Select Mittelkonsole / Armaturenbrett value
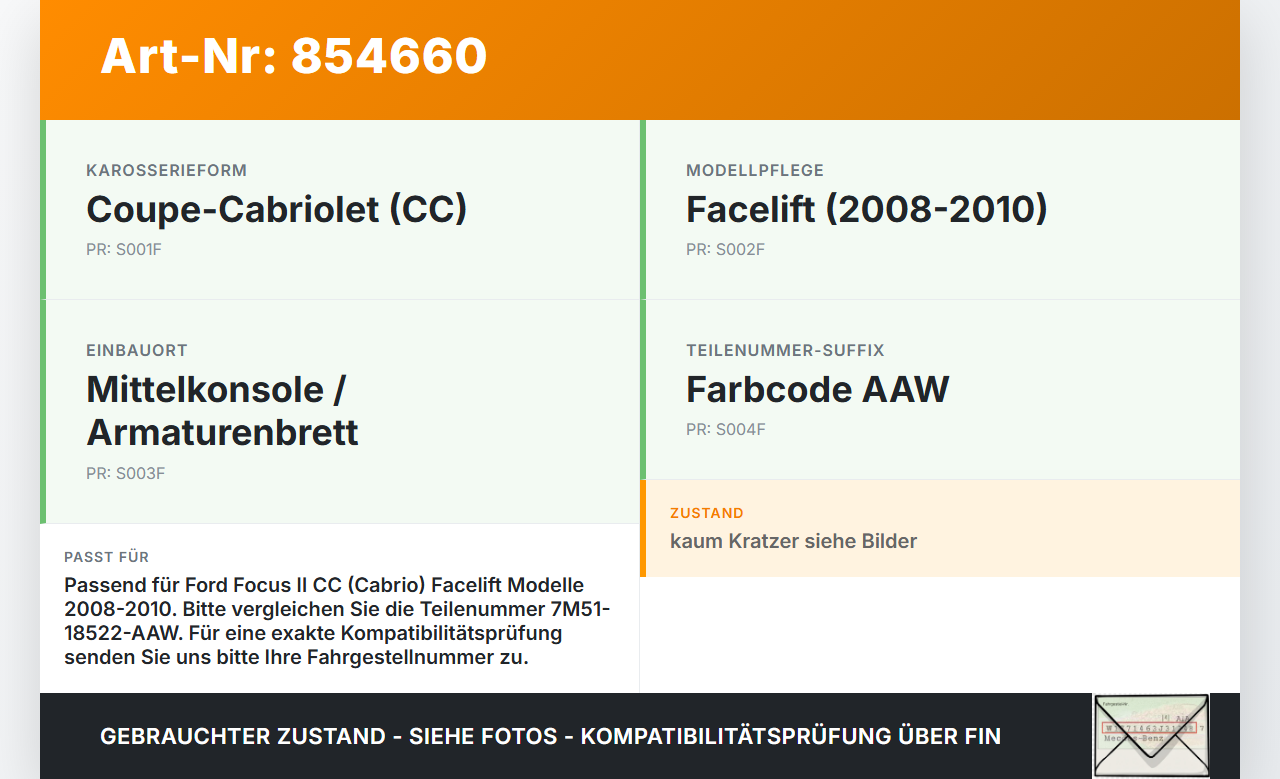1280x779 pixels. pos(222,411)
